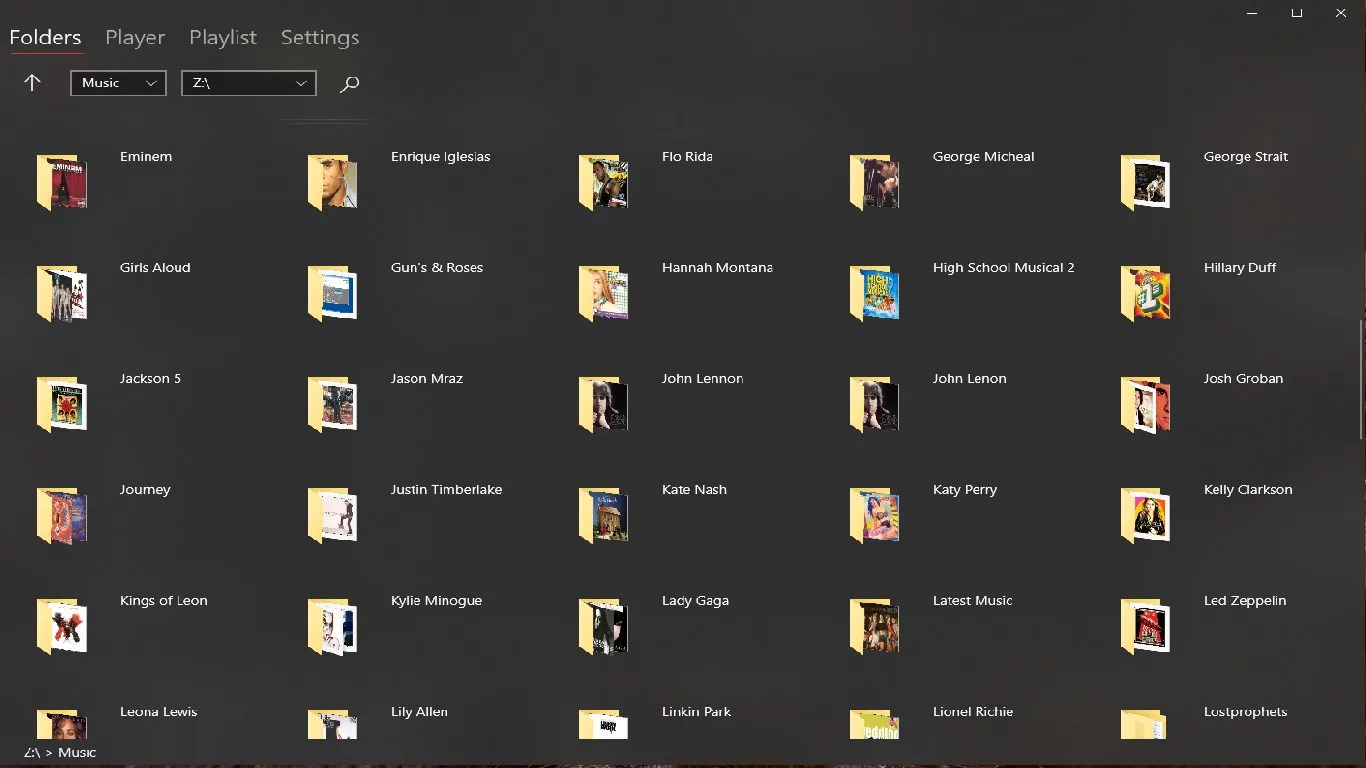This screenshot has width=1366, height=768.
Task: Open the George Strait folder icon
Action: coord(1146,182)
